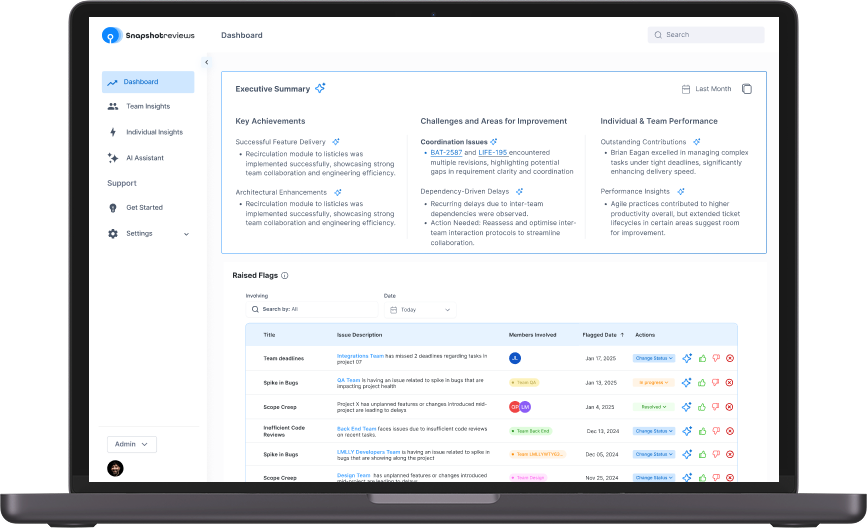Click into the top Search field
This screenshot has height=528, width=867.
click(706, 35)
